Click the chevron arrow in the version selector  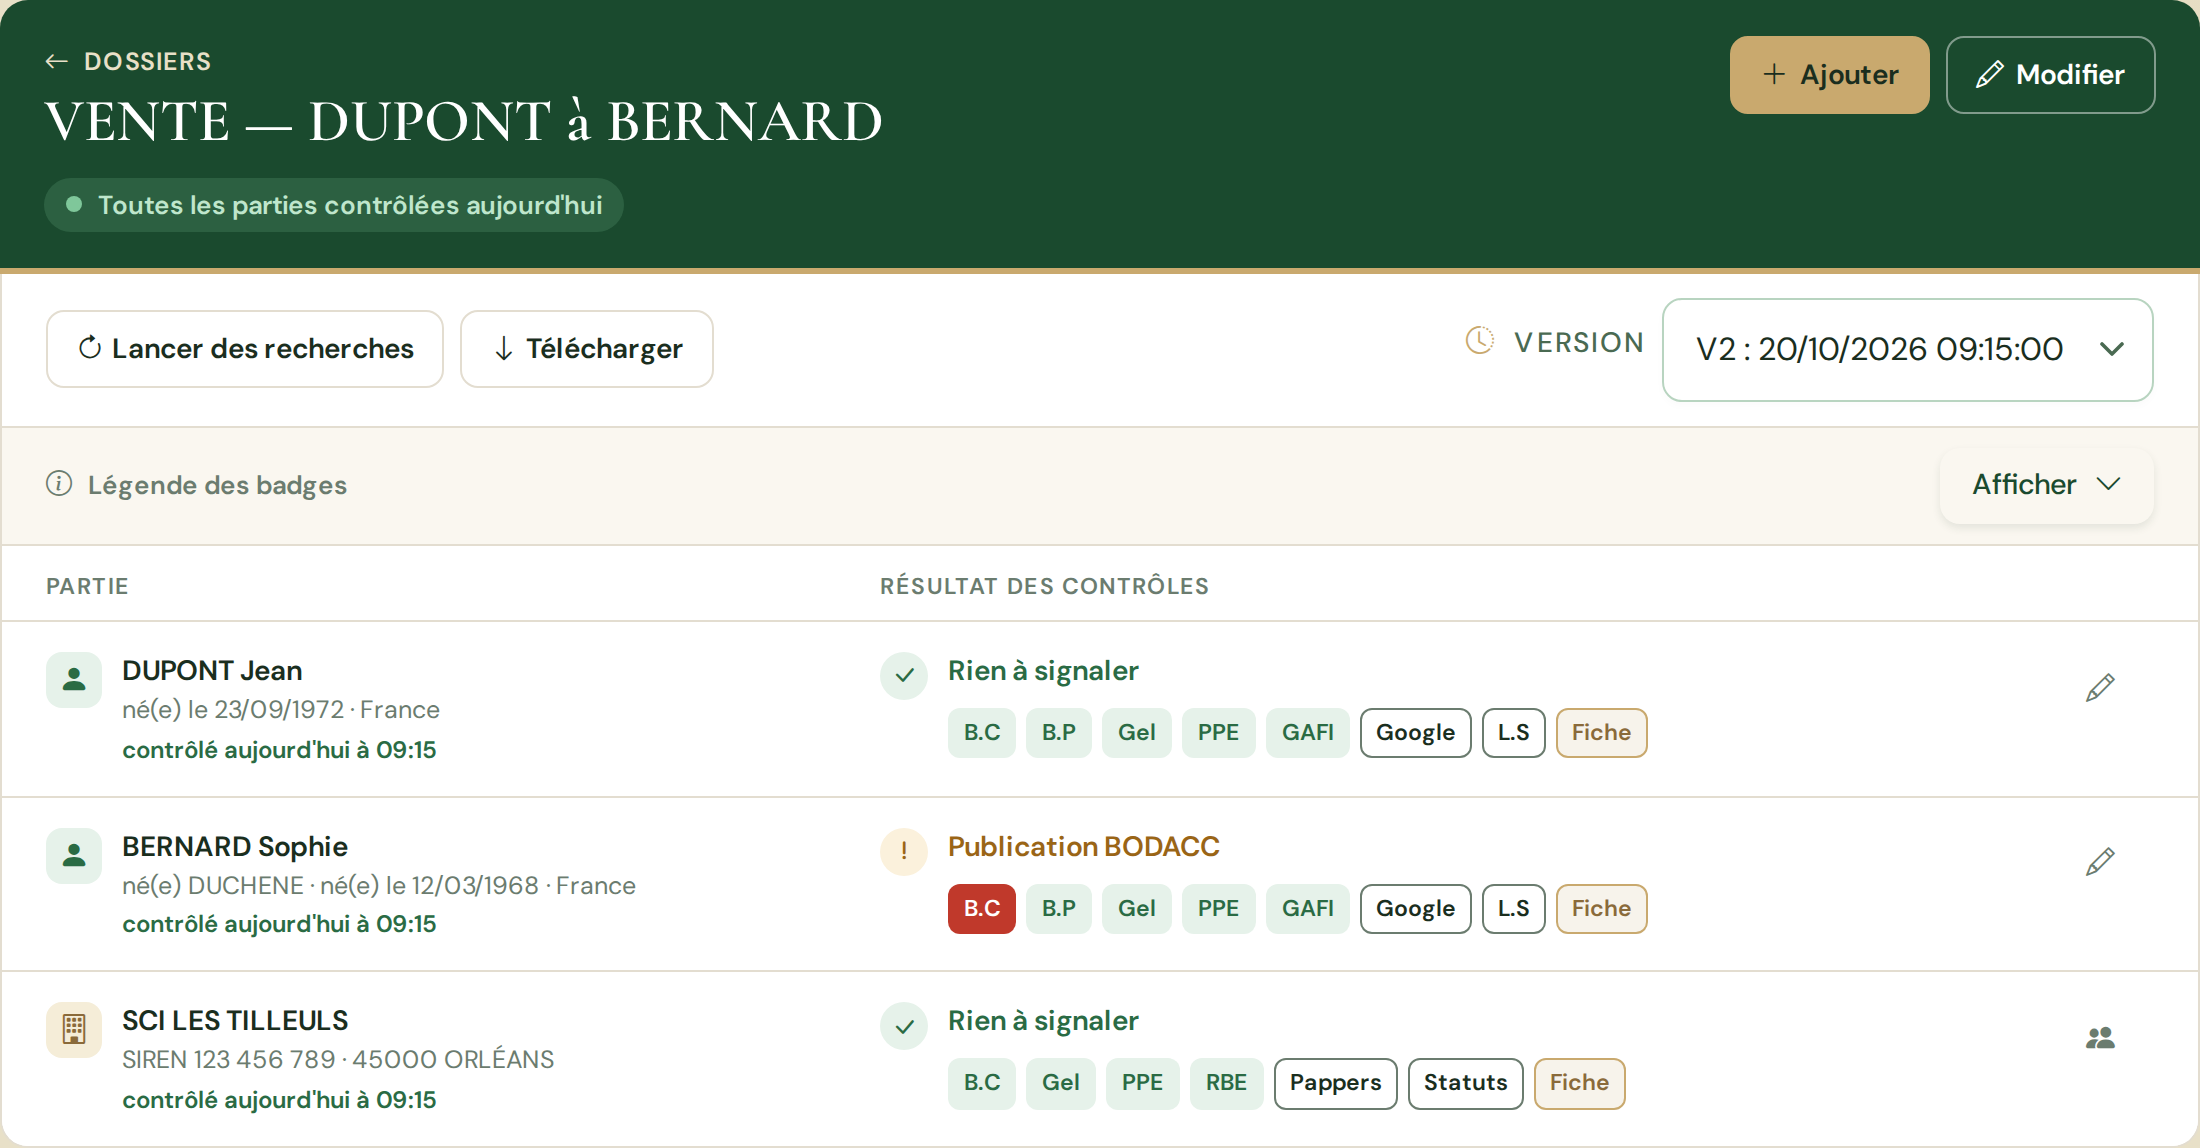[x=2112, y=349]
